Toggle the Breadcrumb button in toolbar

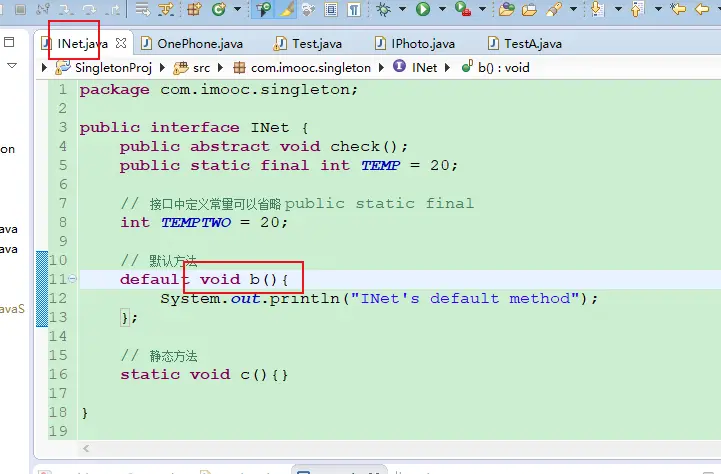coord(263,9)
